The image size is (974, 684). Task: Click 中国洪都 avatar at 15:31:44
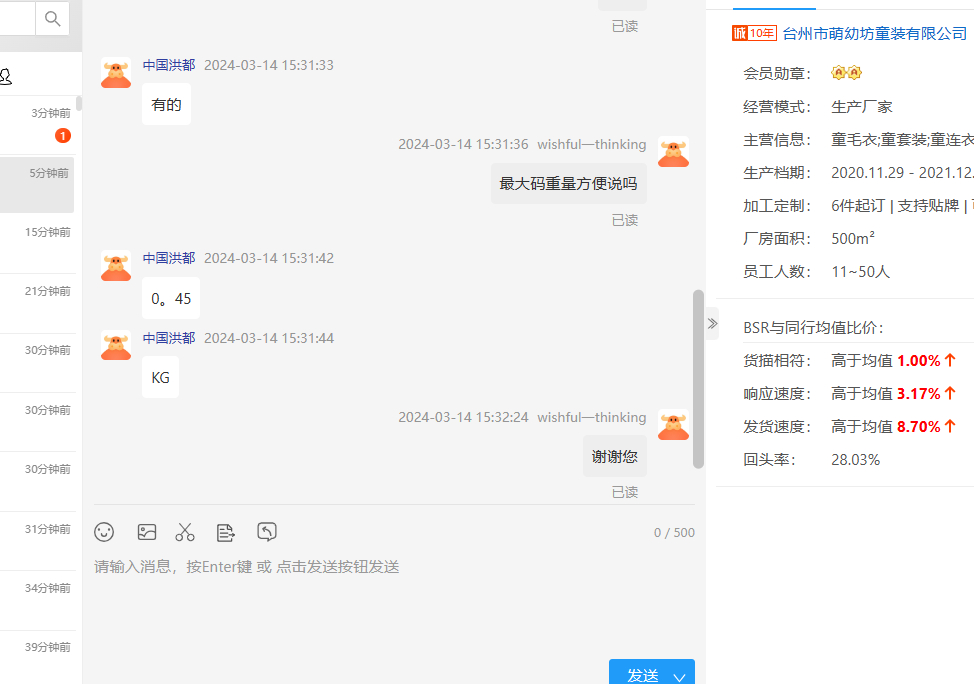click(116, 345)
